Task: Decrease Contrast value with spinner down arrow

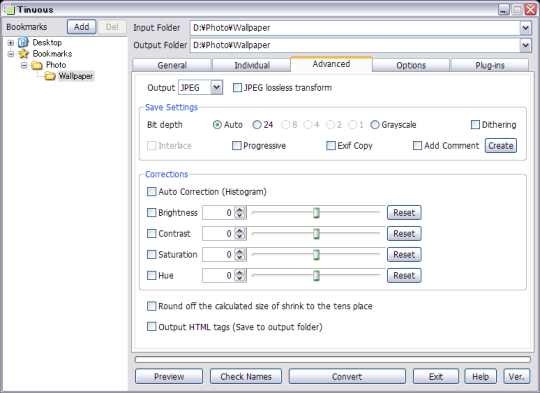Action: pyautogui.click(x=240, y=237)
